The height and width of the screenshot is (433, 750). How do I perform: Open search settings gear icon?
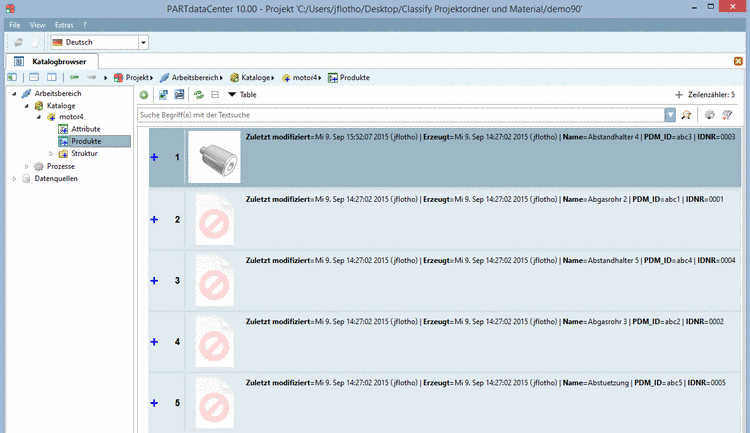click(710, 115)
